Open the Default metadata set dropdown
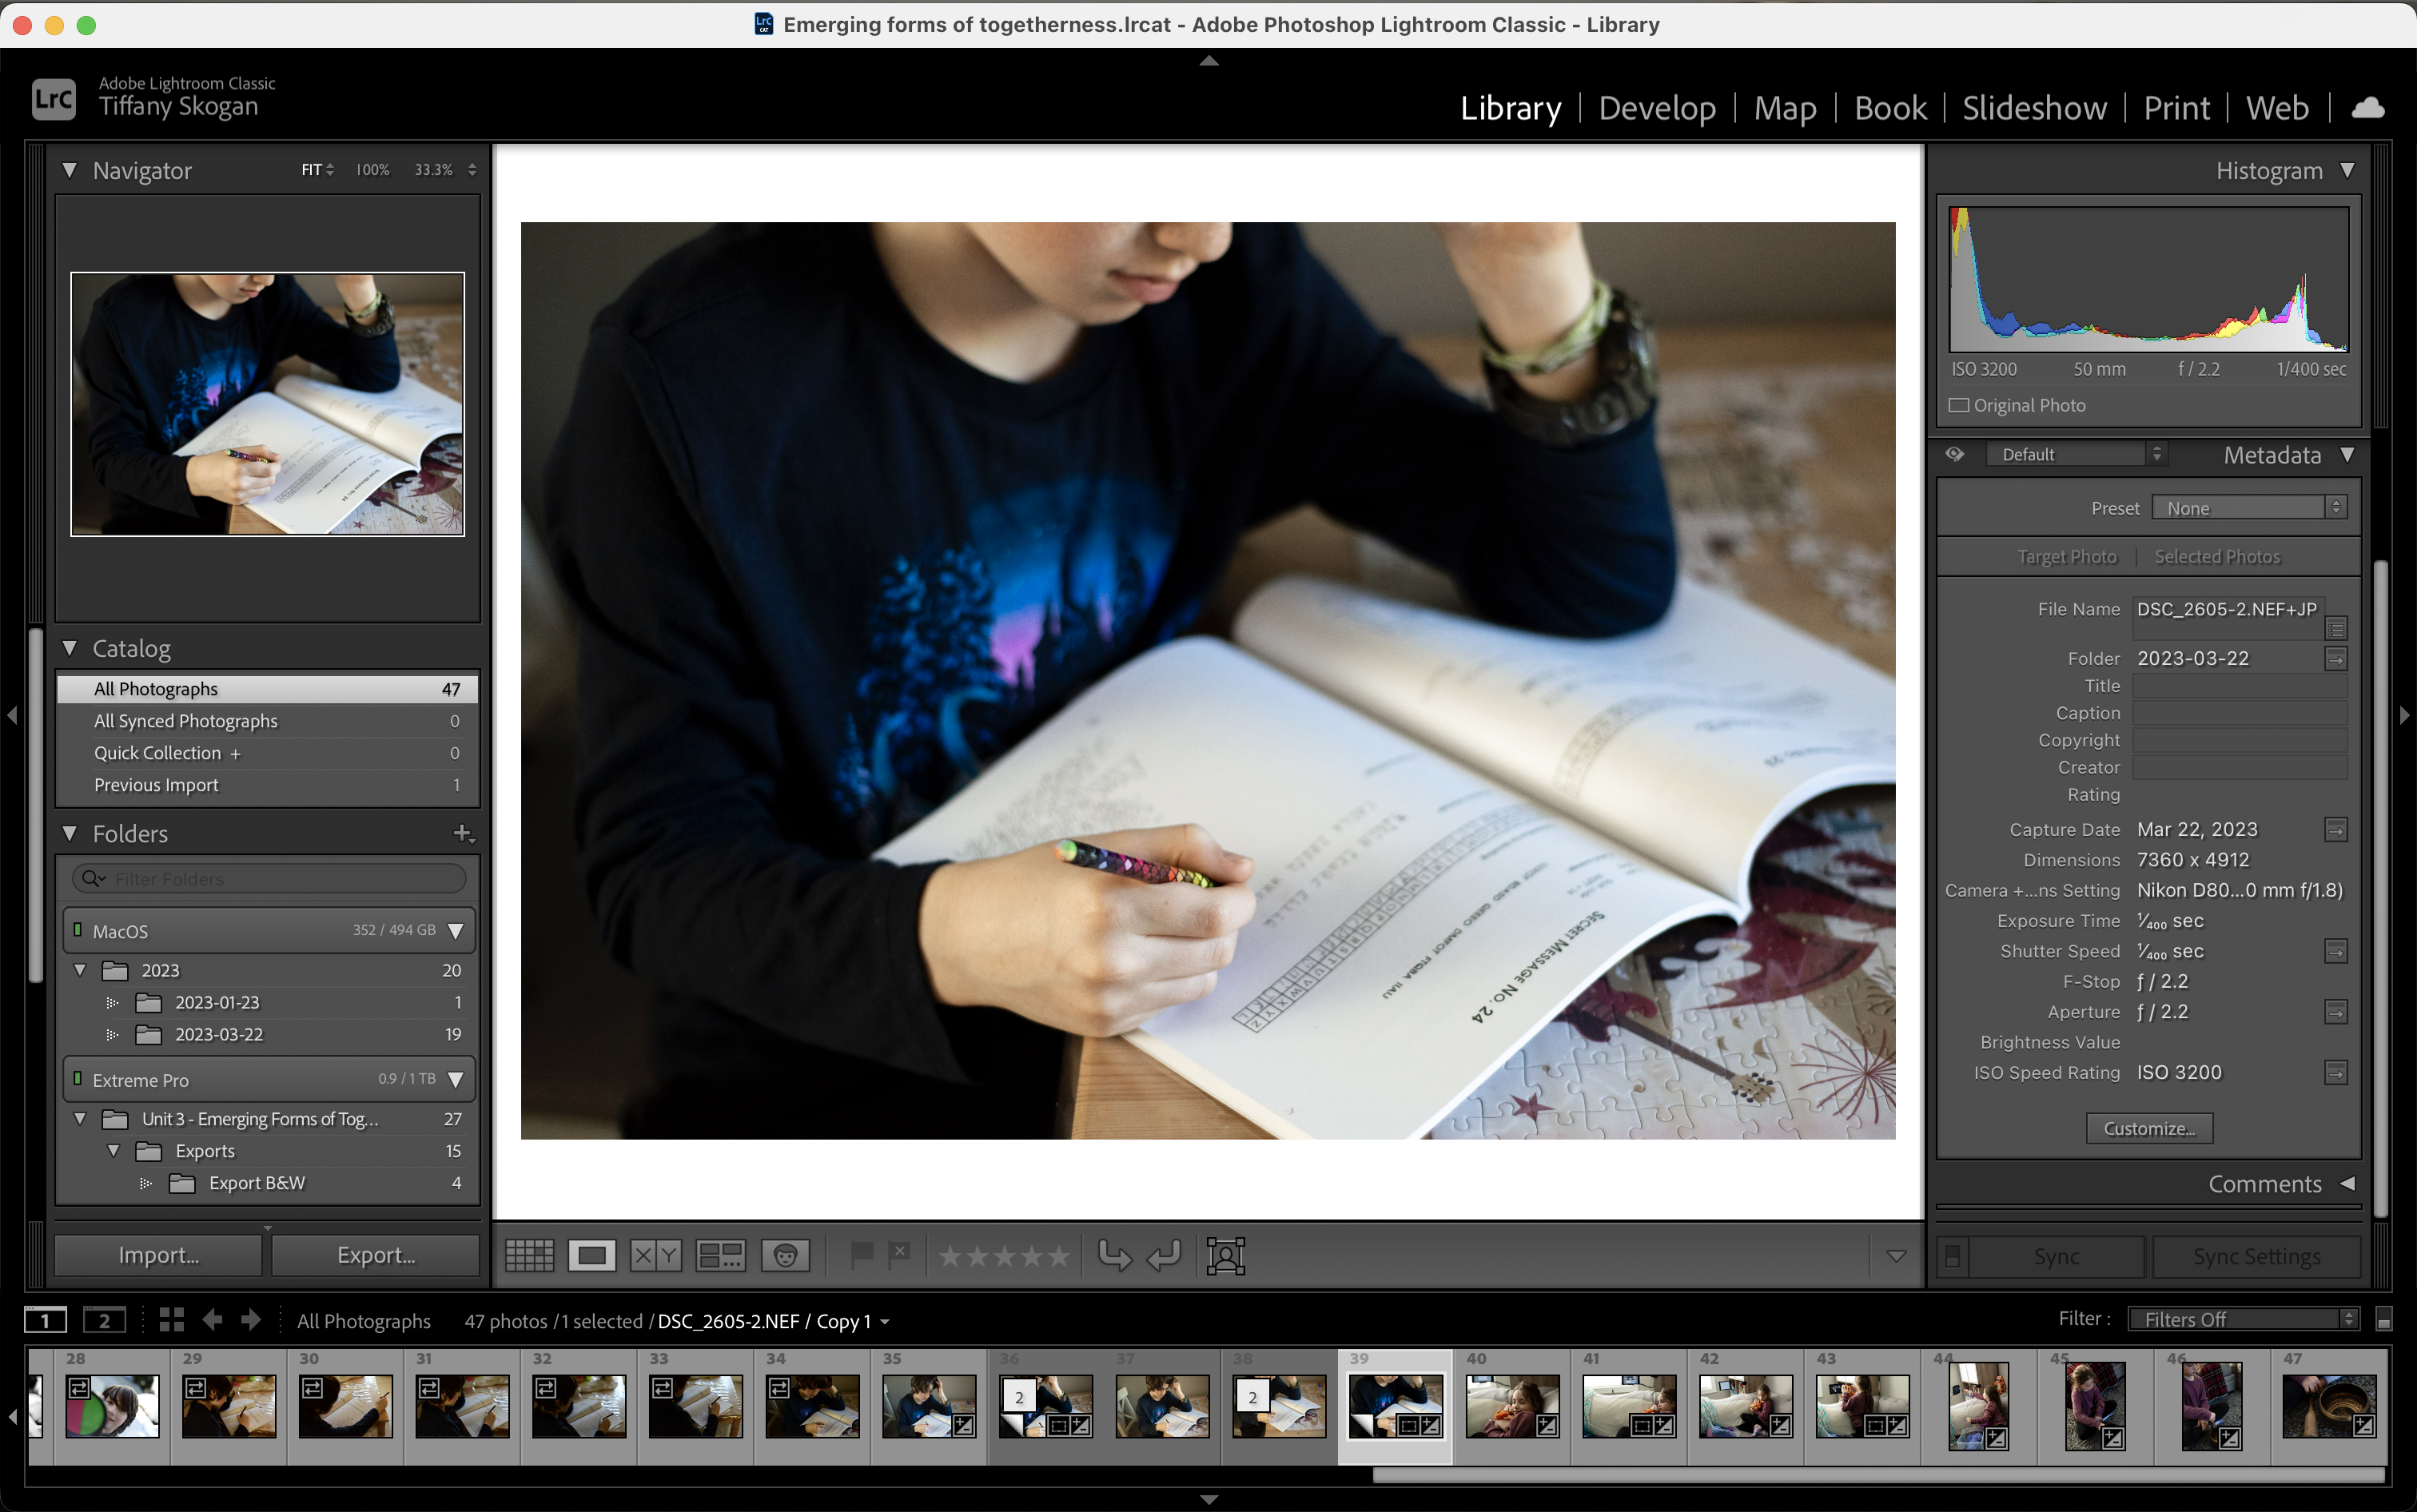 (2077, 455)
